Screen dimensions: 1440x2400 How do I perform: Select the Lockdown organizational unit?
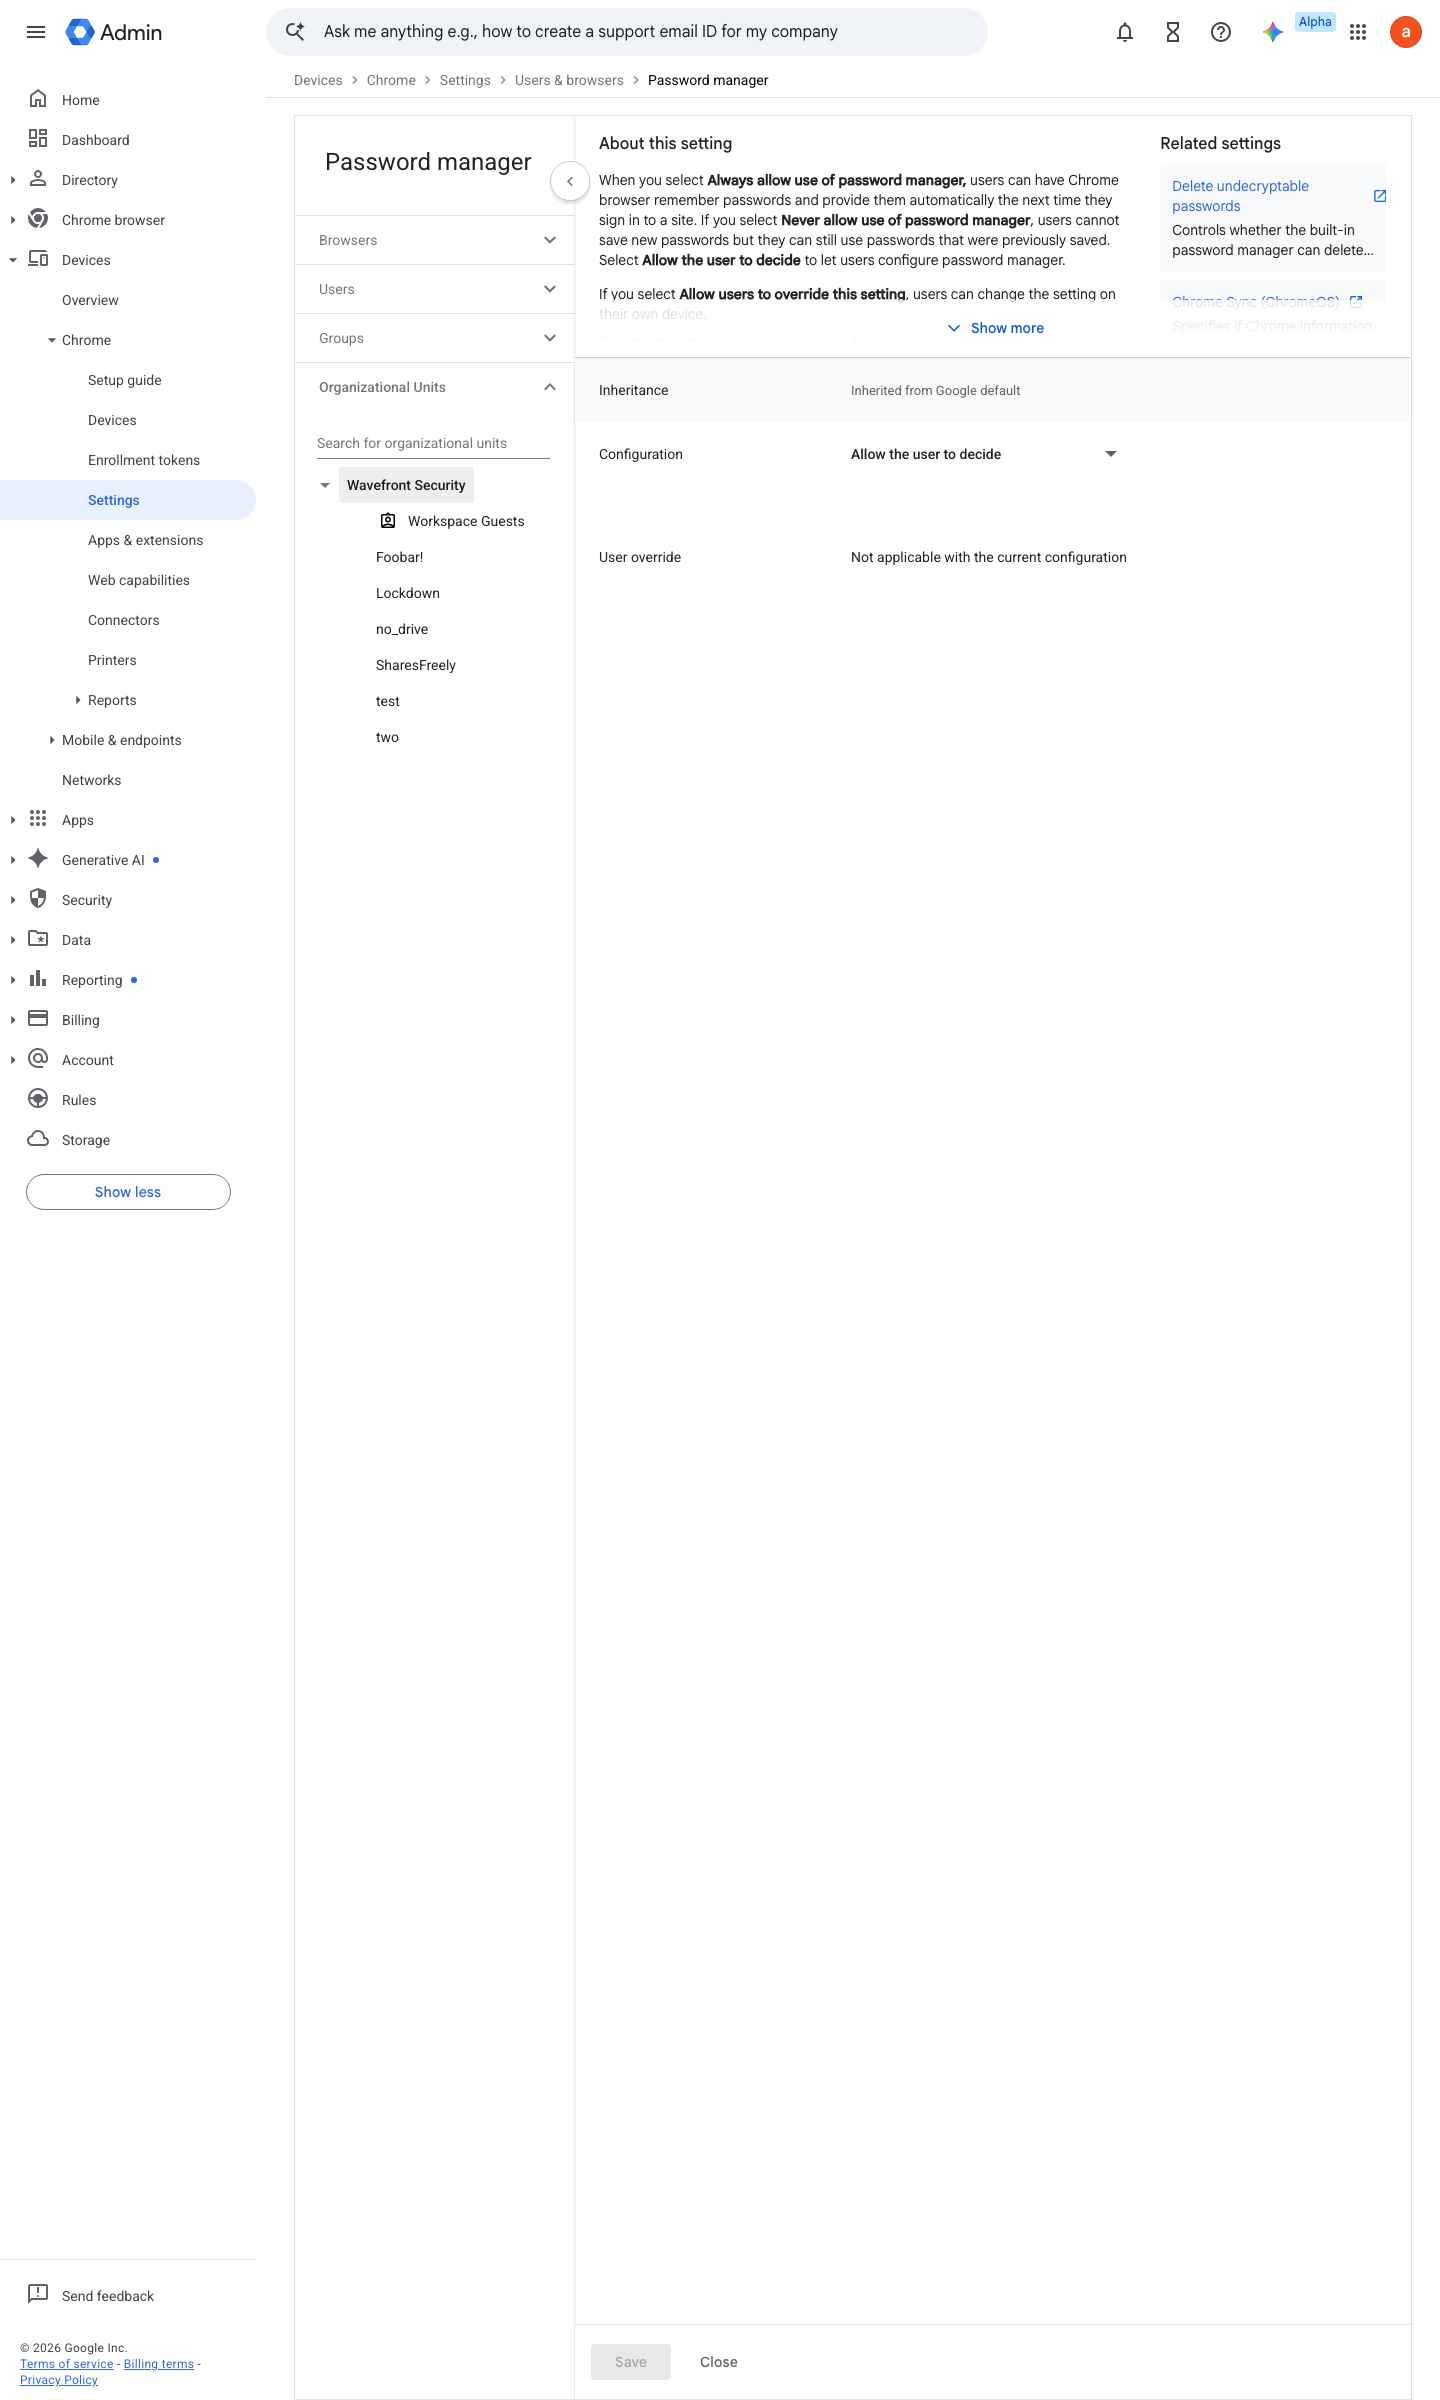pos(408,593)
